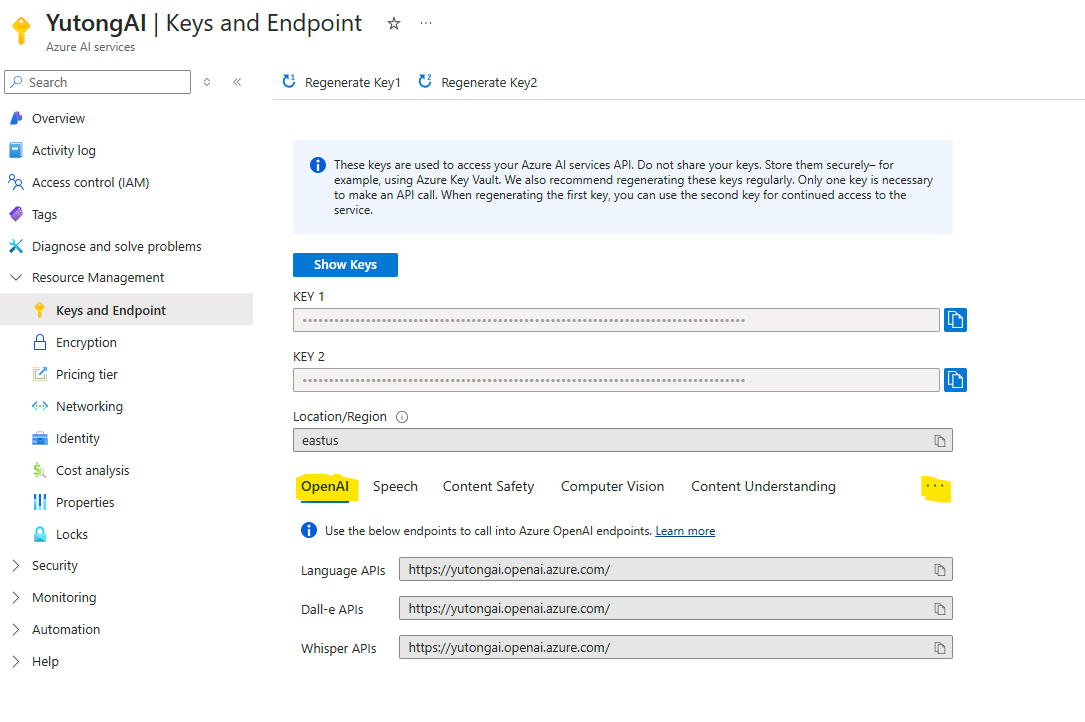Screen dimensions: 1085x722
Task: Click the Networking arrows icon
Action: [x=40, y=406]
